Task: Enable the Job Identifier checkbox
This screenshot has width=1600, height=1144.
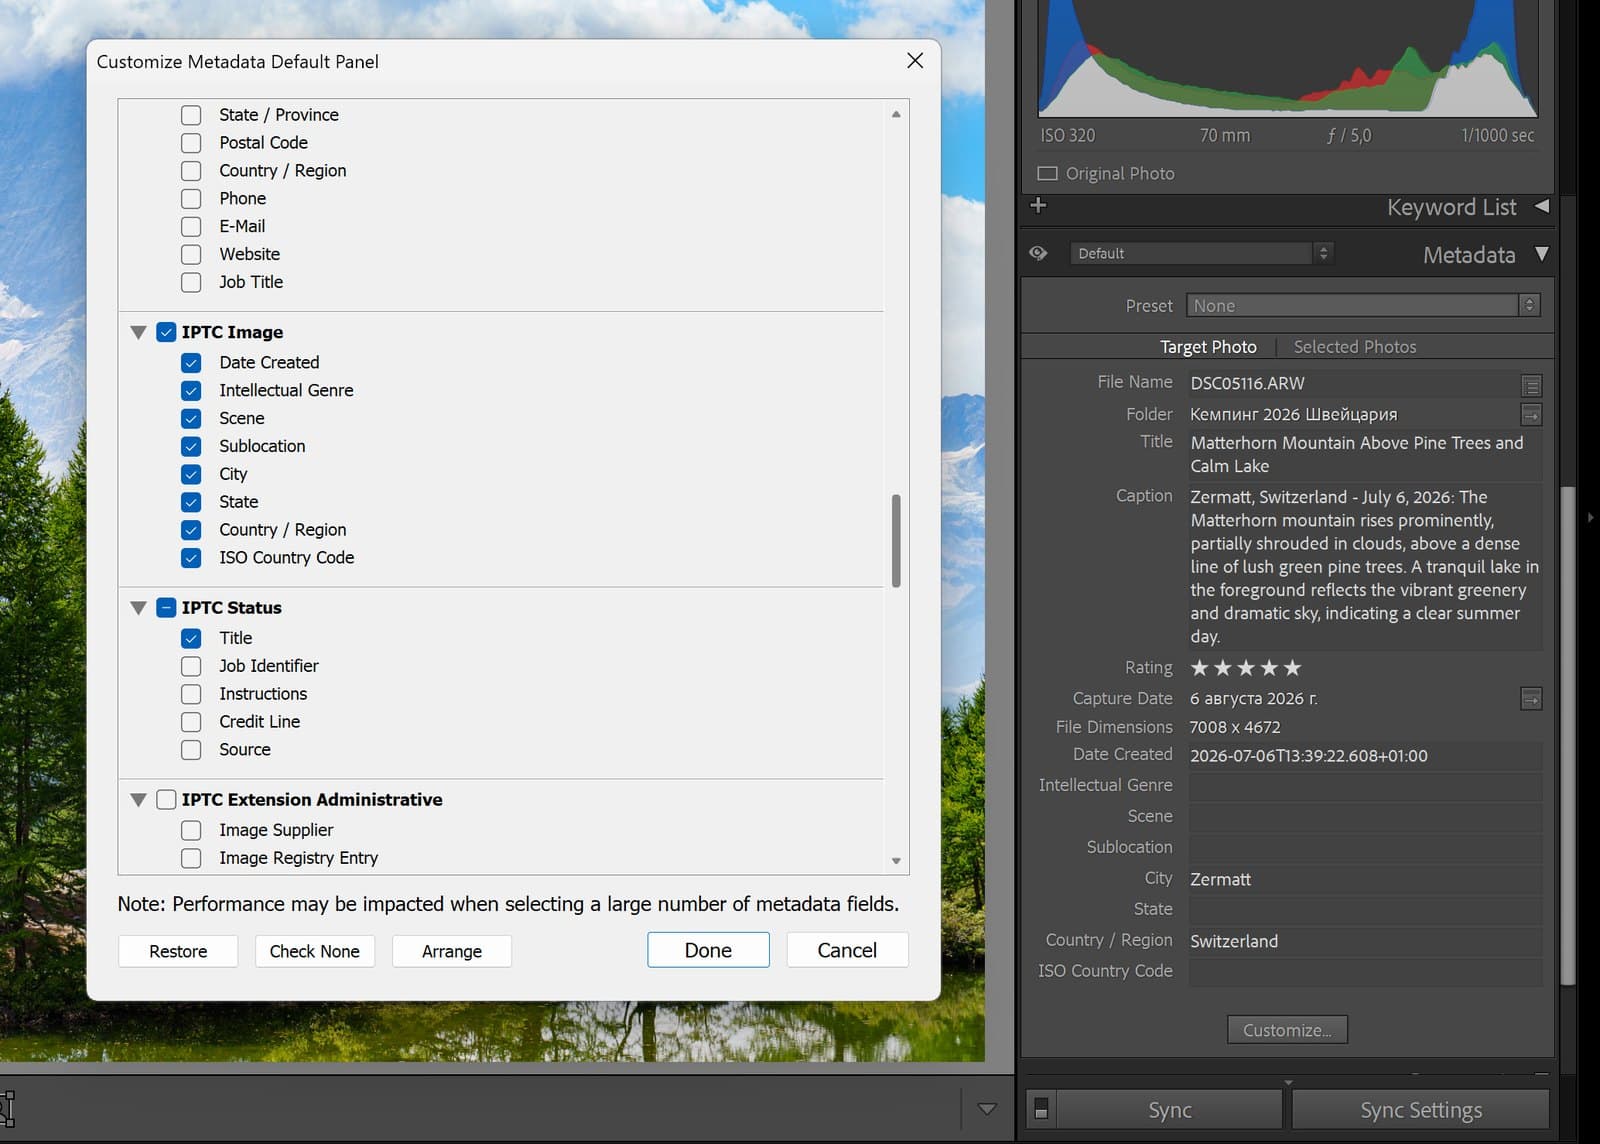Action: (191, 666)
